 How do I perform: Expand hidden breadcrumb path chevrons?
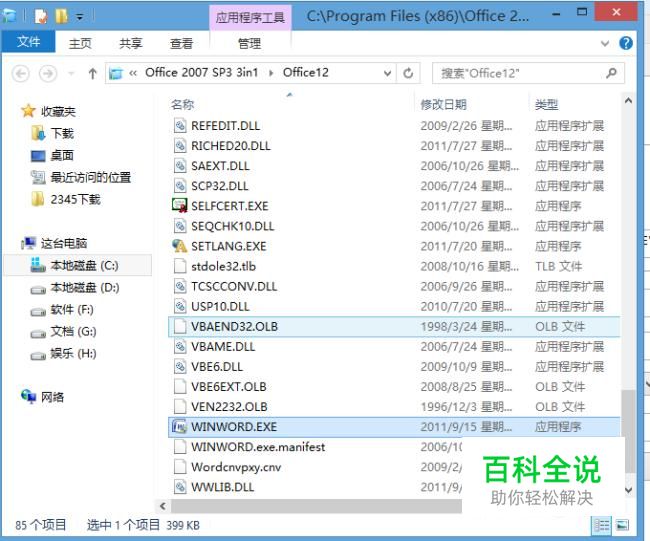[133, 73]
